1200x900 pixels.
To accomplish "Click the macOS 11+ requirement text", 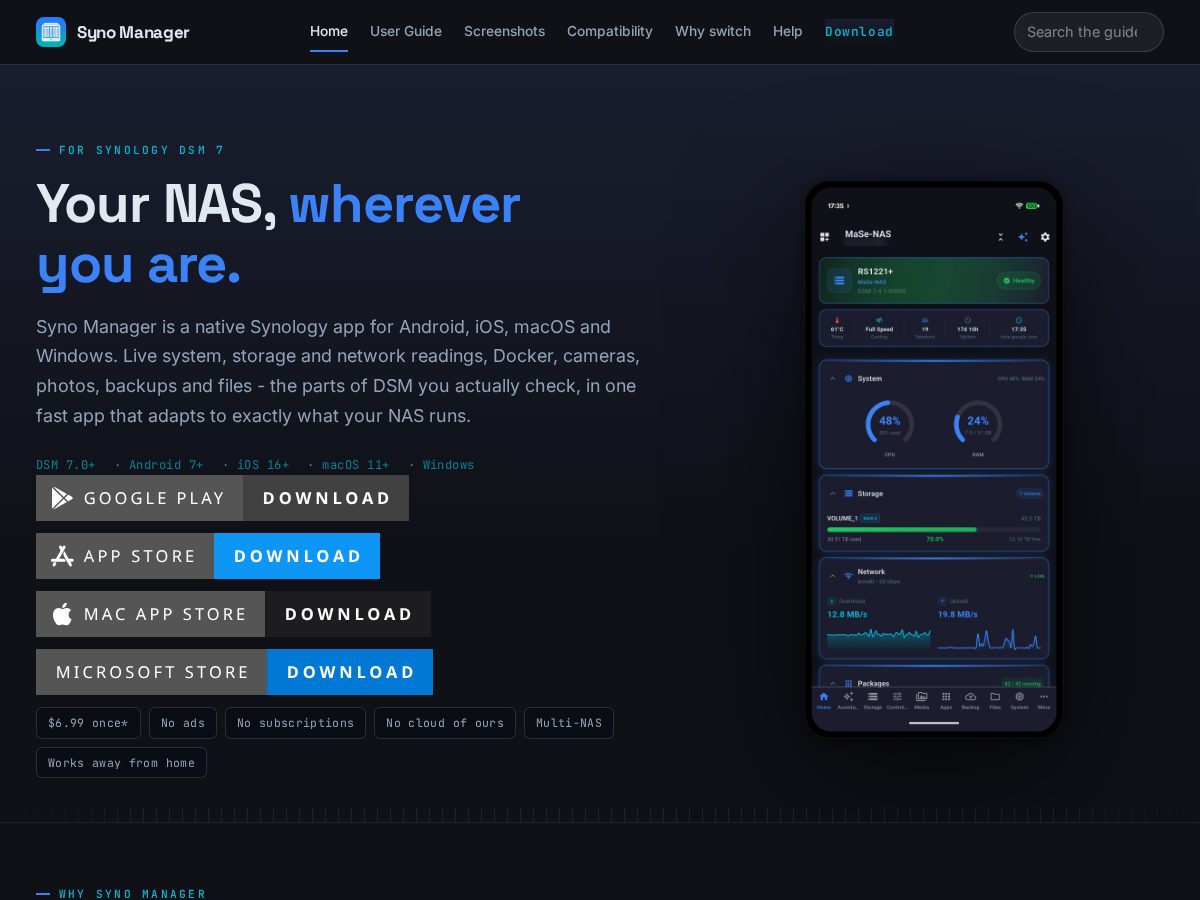I will click(x=355, y=465).
